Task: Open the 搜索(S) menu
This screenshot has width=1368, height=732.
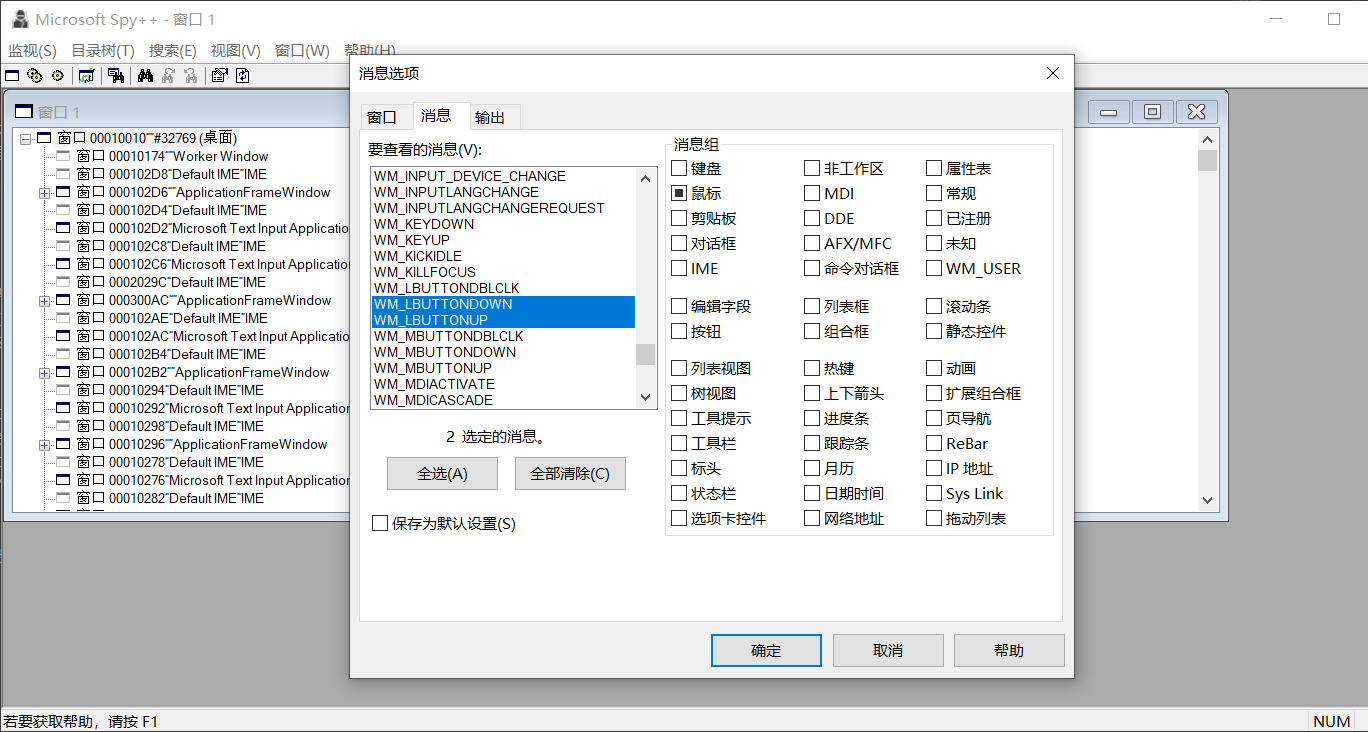Action: pos(172,51)
